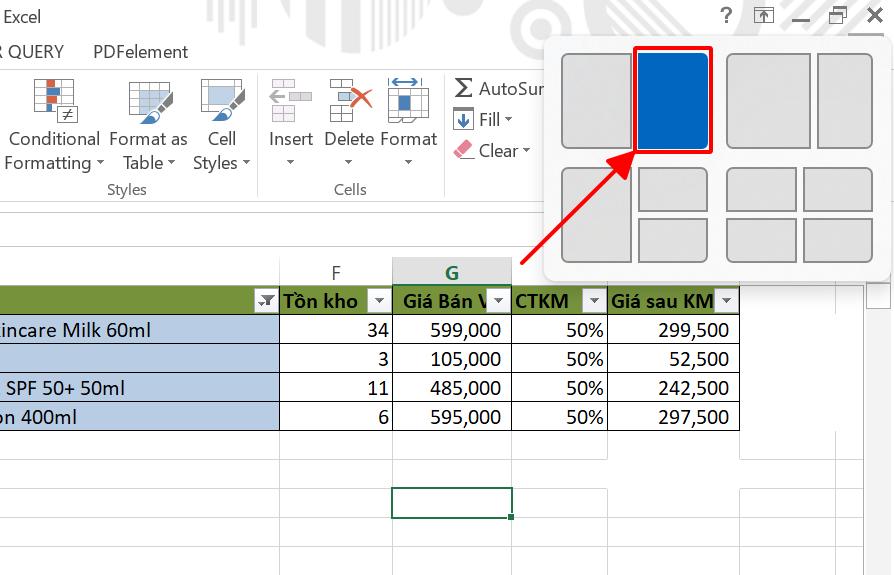Select the product cell SPF 50+ 50ml
This screenshot has height=575, width=894.
(x=139, y=388)
